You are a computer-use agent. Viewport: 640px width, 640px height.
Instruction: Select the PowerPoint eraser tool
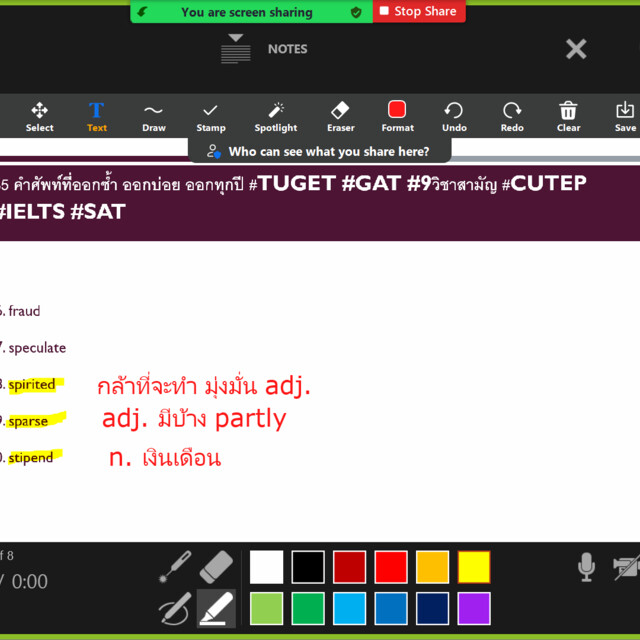click(x=216, y=567)
